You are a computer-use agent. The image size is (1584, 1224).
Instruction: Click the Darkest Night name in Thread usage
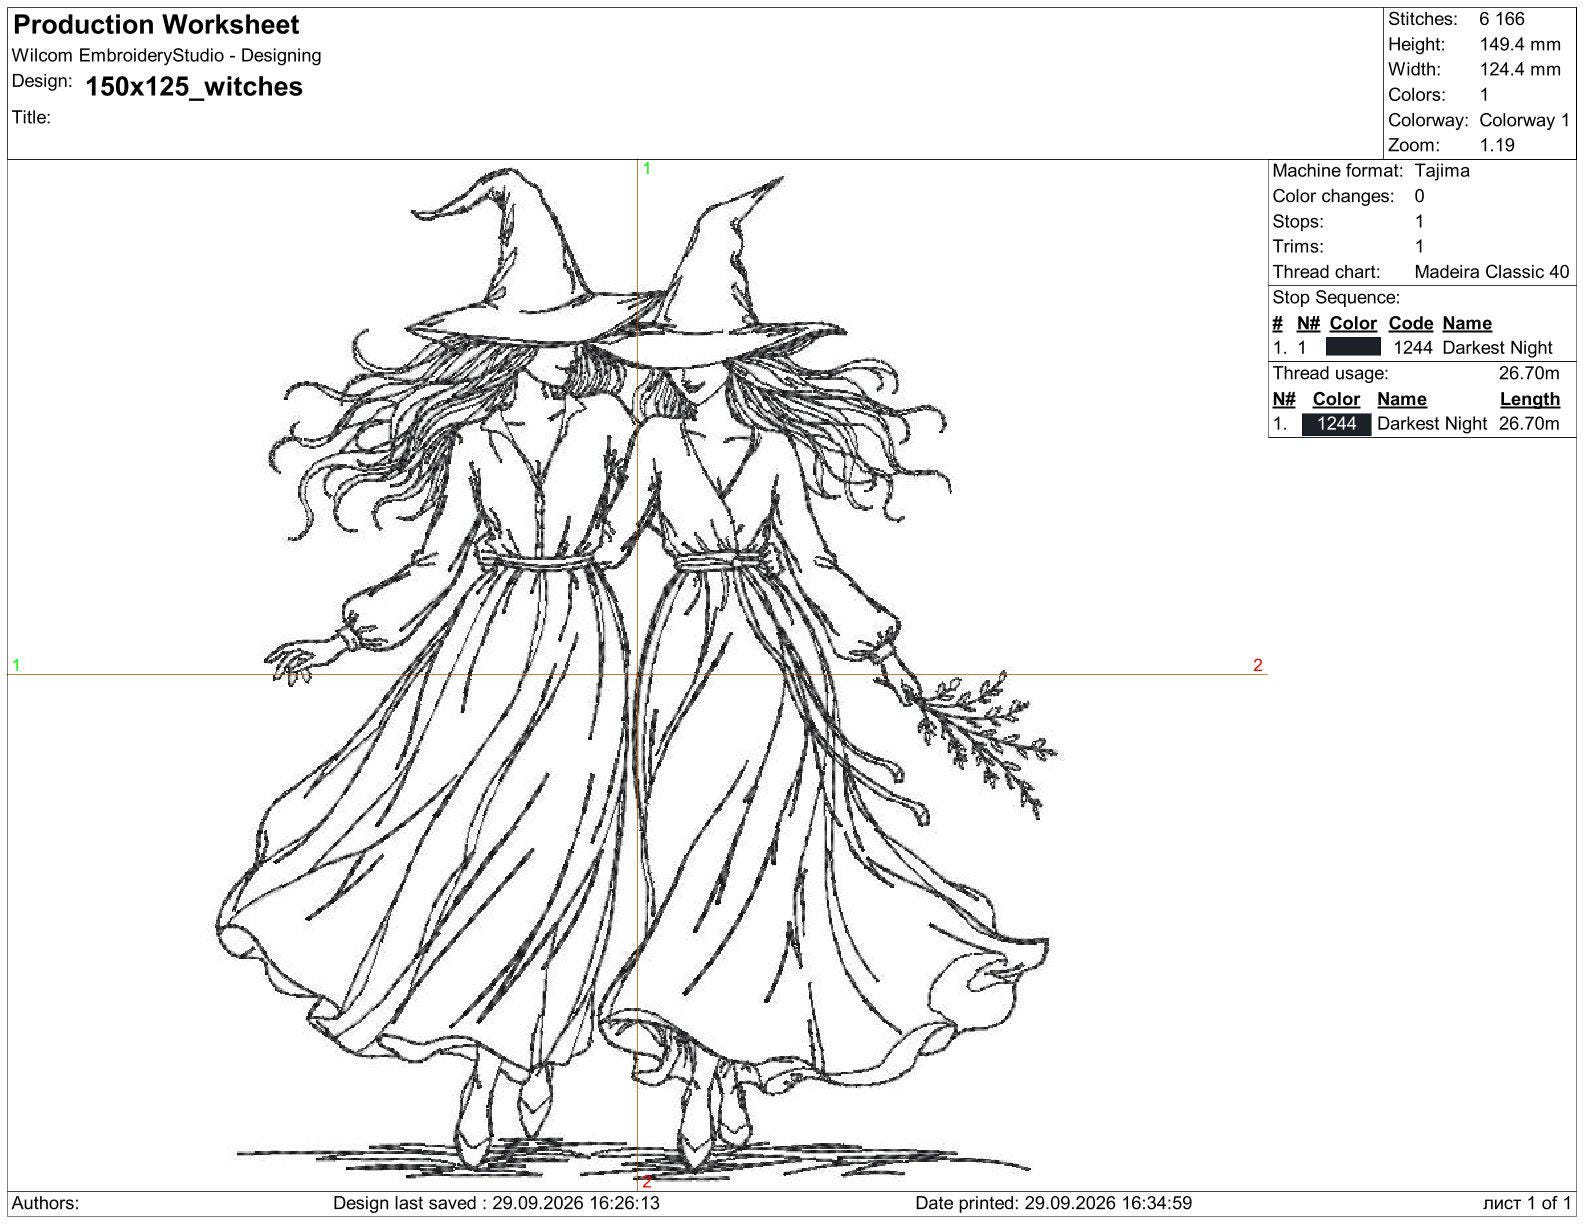tap(1432, 424)
